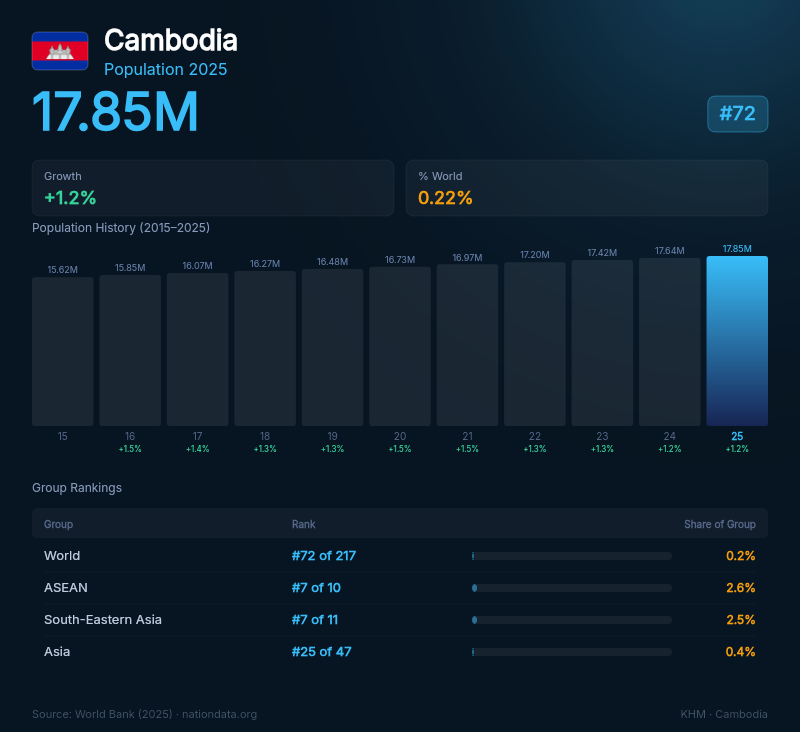Click the year 15 axis label

(x=62, y=436)
